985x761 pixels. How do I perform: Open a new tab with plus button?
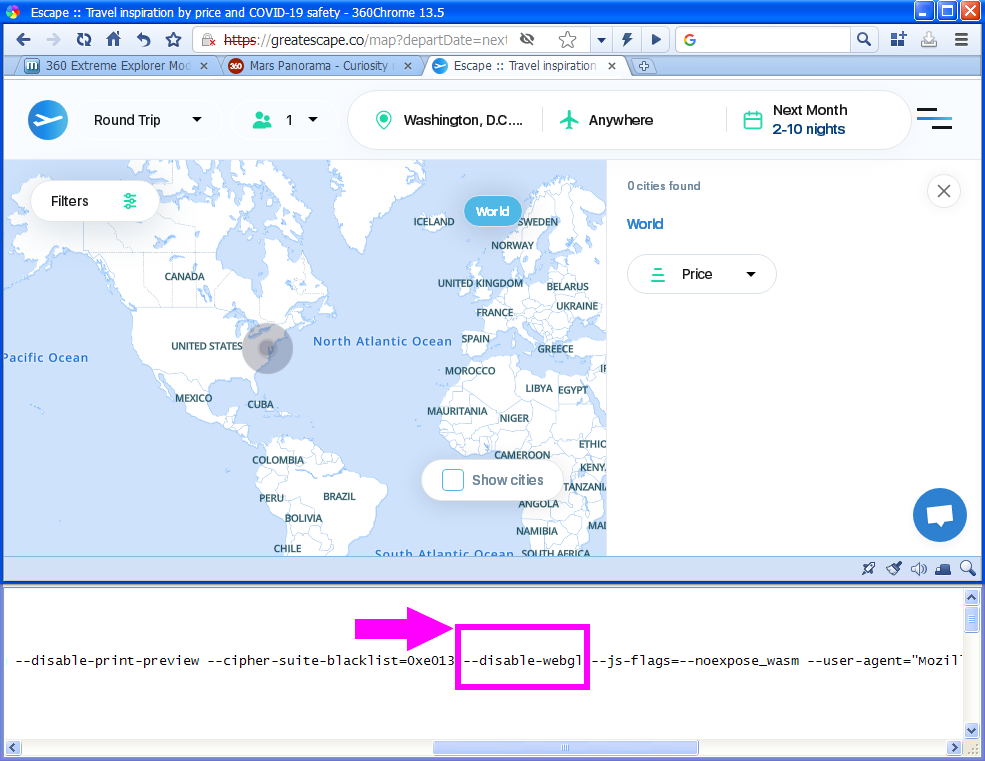pyautogui.click(x=644, y=66)
